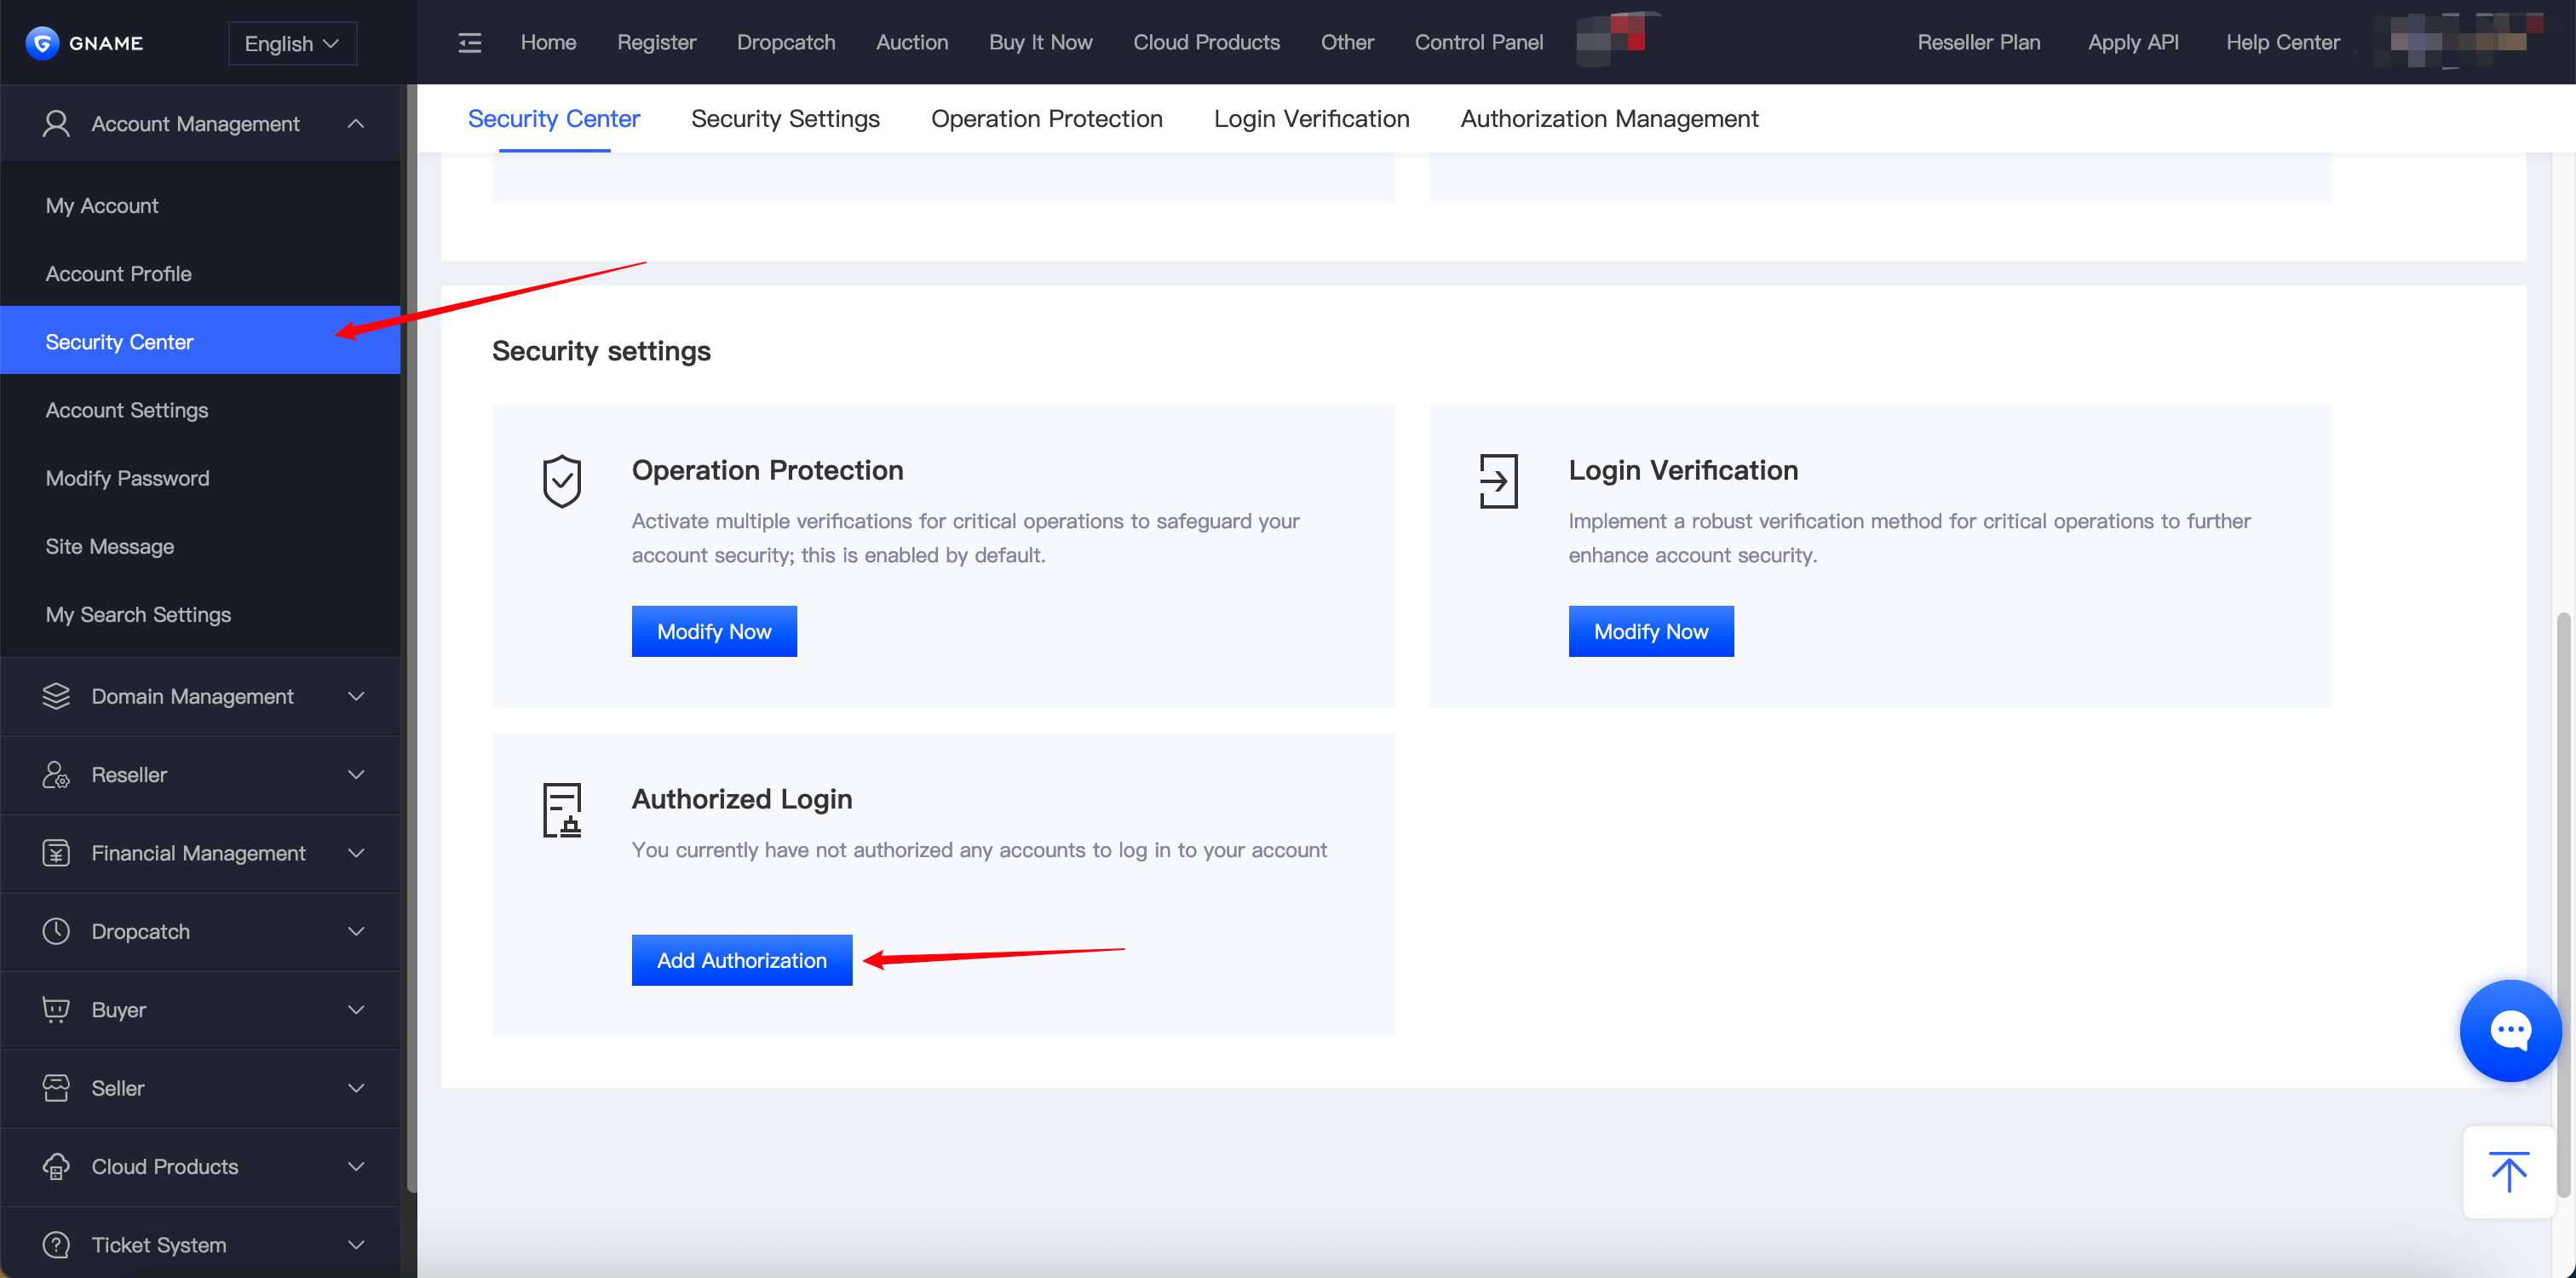
Task: Expand the Buyer section chevron
Action: (x=356, y=1010)
